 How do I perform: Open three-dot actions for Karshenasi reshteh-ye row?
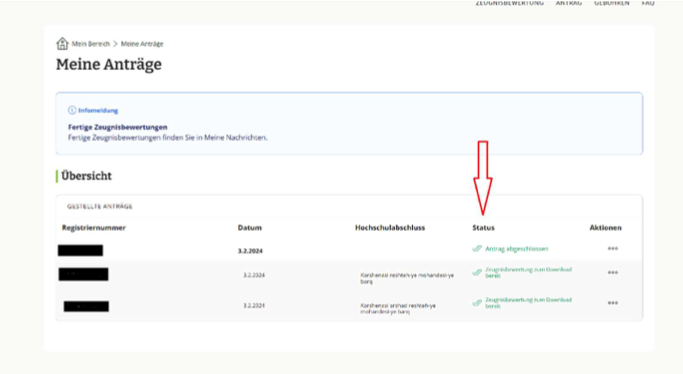pyautogui.click(x=613, y=273)
